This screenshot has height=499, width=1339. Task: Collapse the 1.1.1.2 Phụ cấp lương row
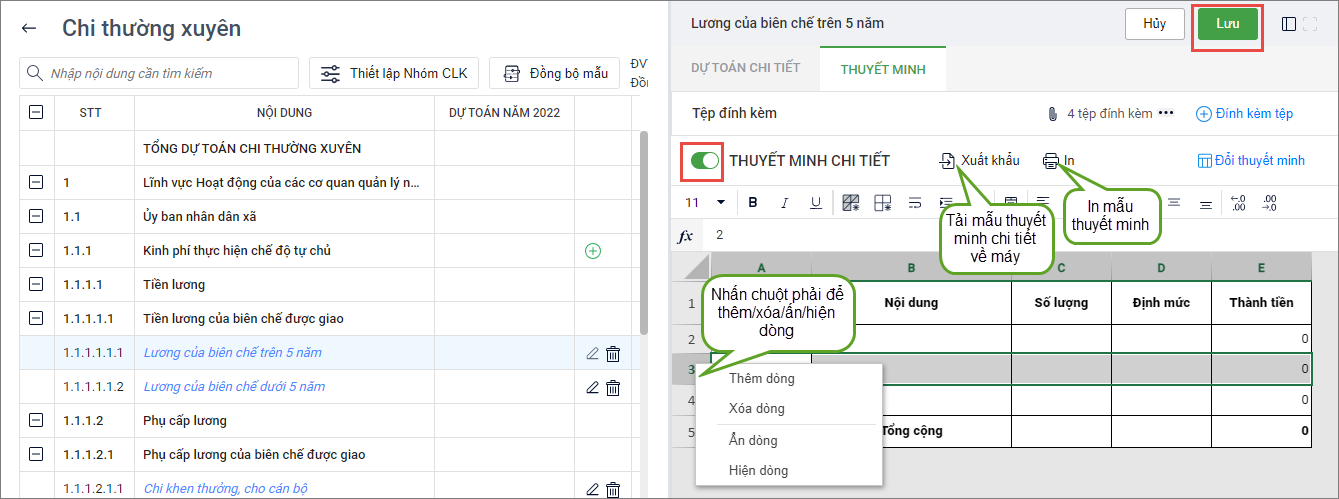coord(37,421)
